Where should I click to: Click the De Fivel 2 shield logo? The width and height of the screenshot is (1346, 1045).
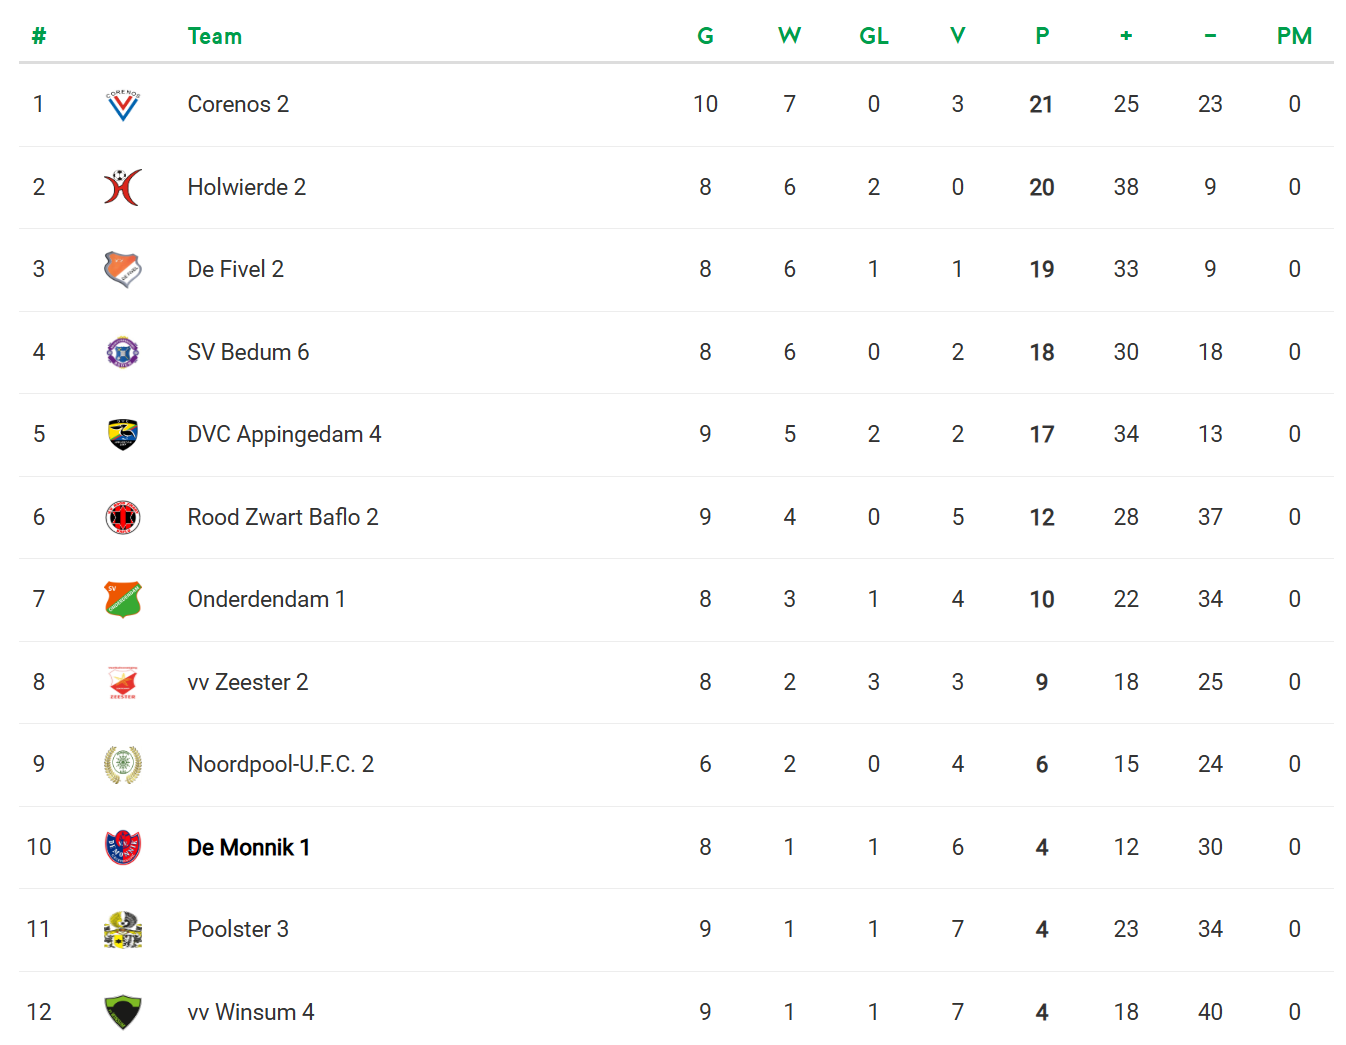coord(123,269)
